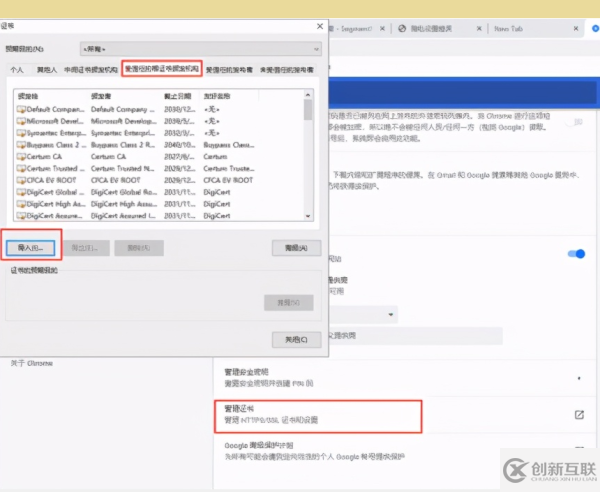Click certificate icon of Default Compan... row
This screenshot has width=600, height=492.
[x=21, y=109]
